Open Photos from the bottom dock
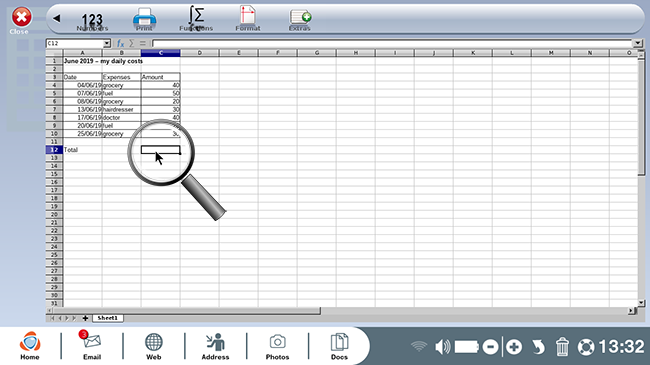Viewport: 650px width, 365px height. point(277,346)
